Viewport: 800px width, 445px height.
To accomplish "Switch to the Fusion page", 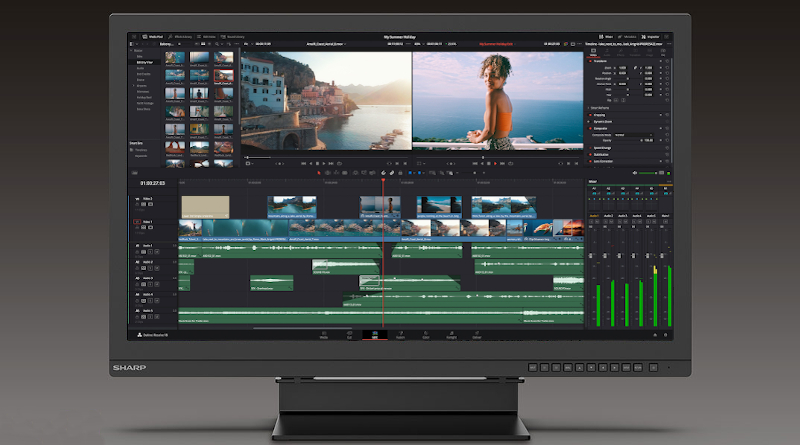I will [x=401, y=336].
